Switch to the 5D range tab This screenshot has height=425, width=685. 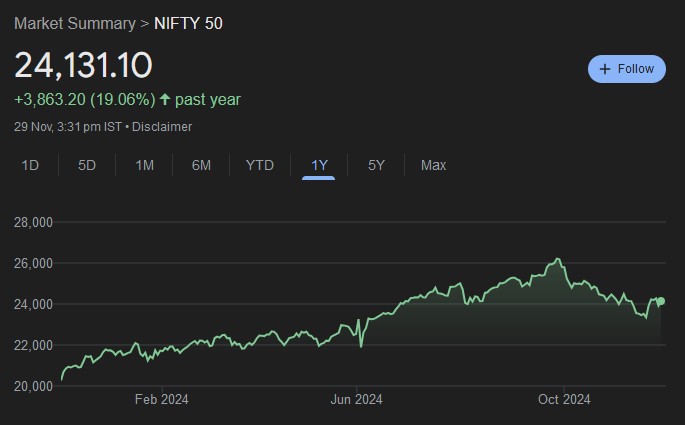87,165
